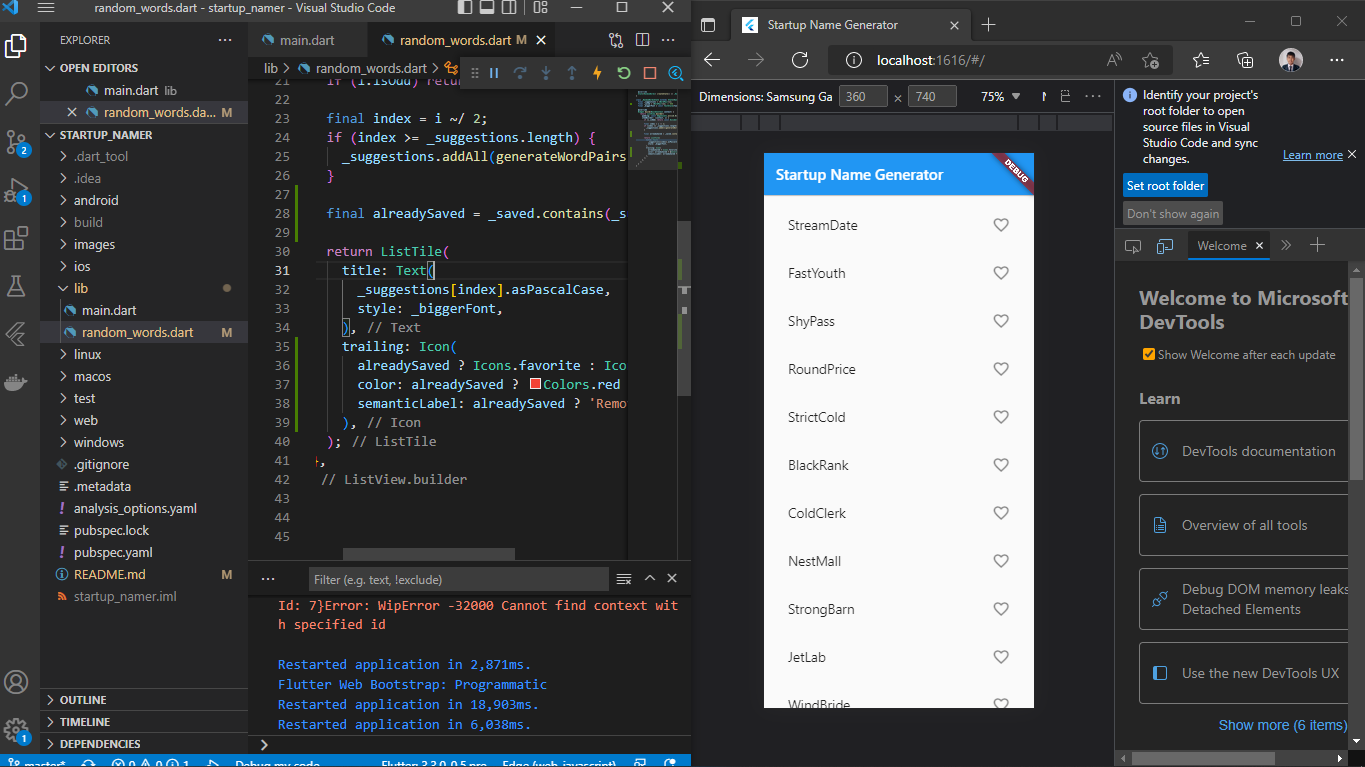
Task: Favorite the ColdClerk name
Action: (1001, 513)
